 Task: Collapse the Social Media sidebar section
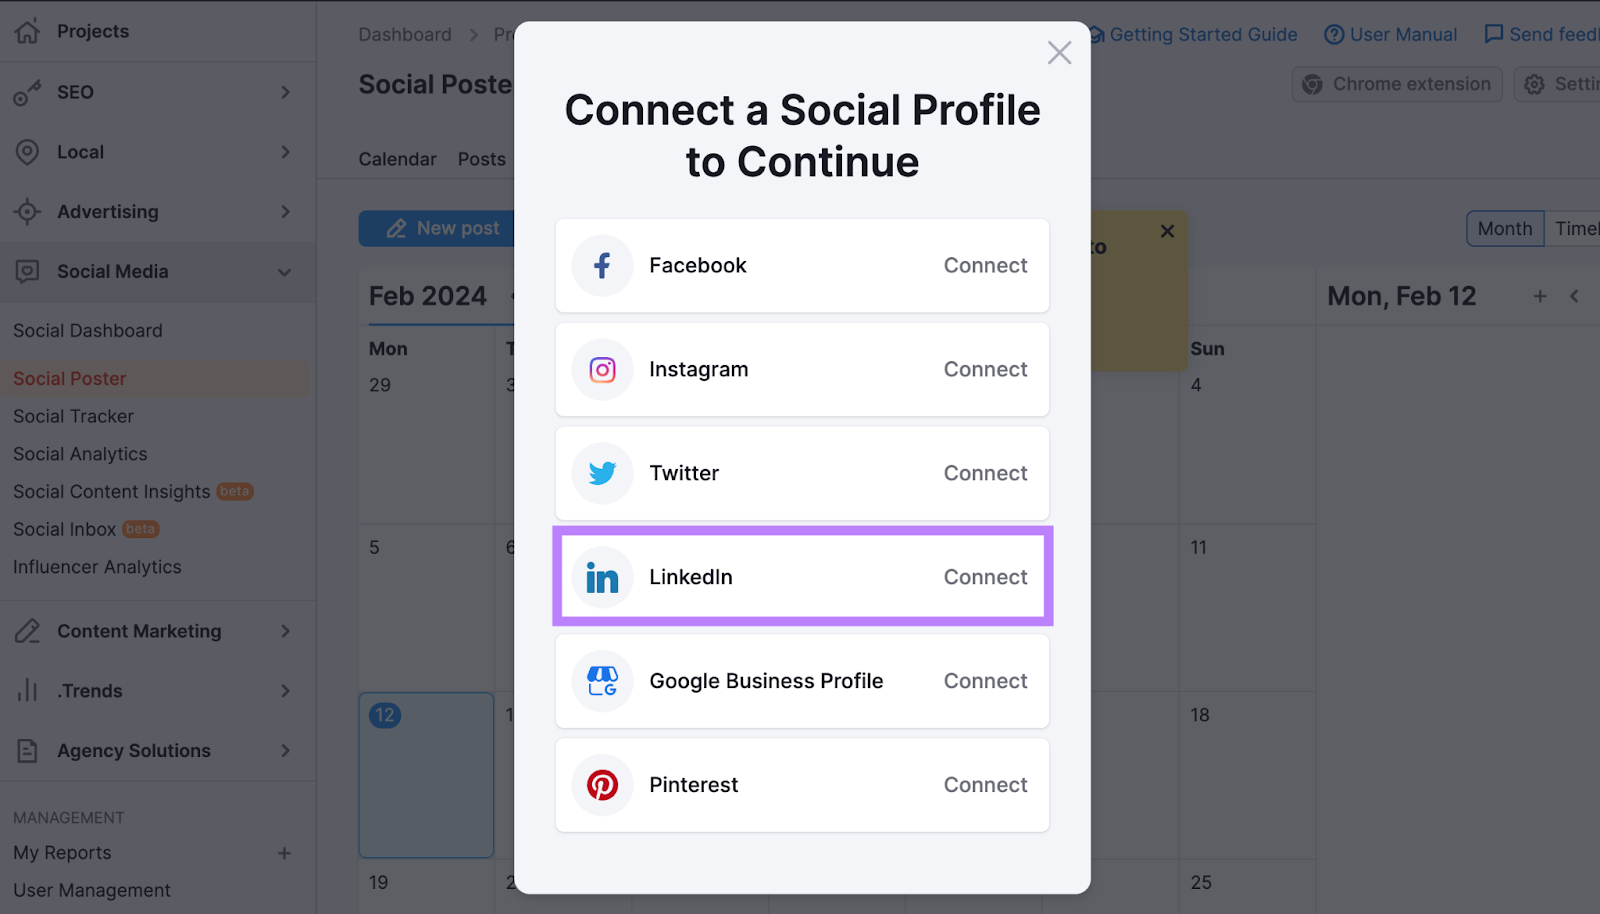[285, 271]
